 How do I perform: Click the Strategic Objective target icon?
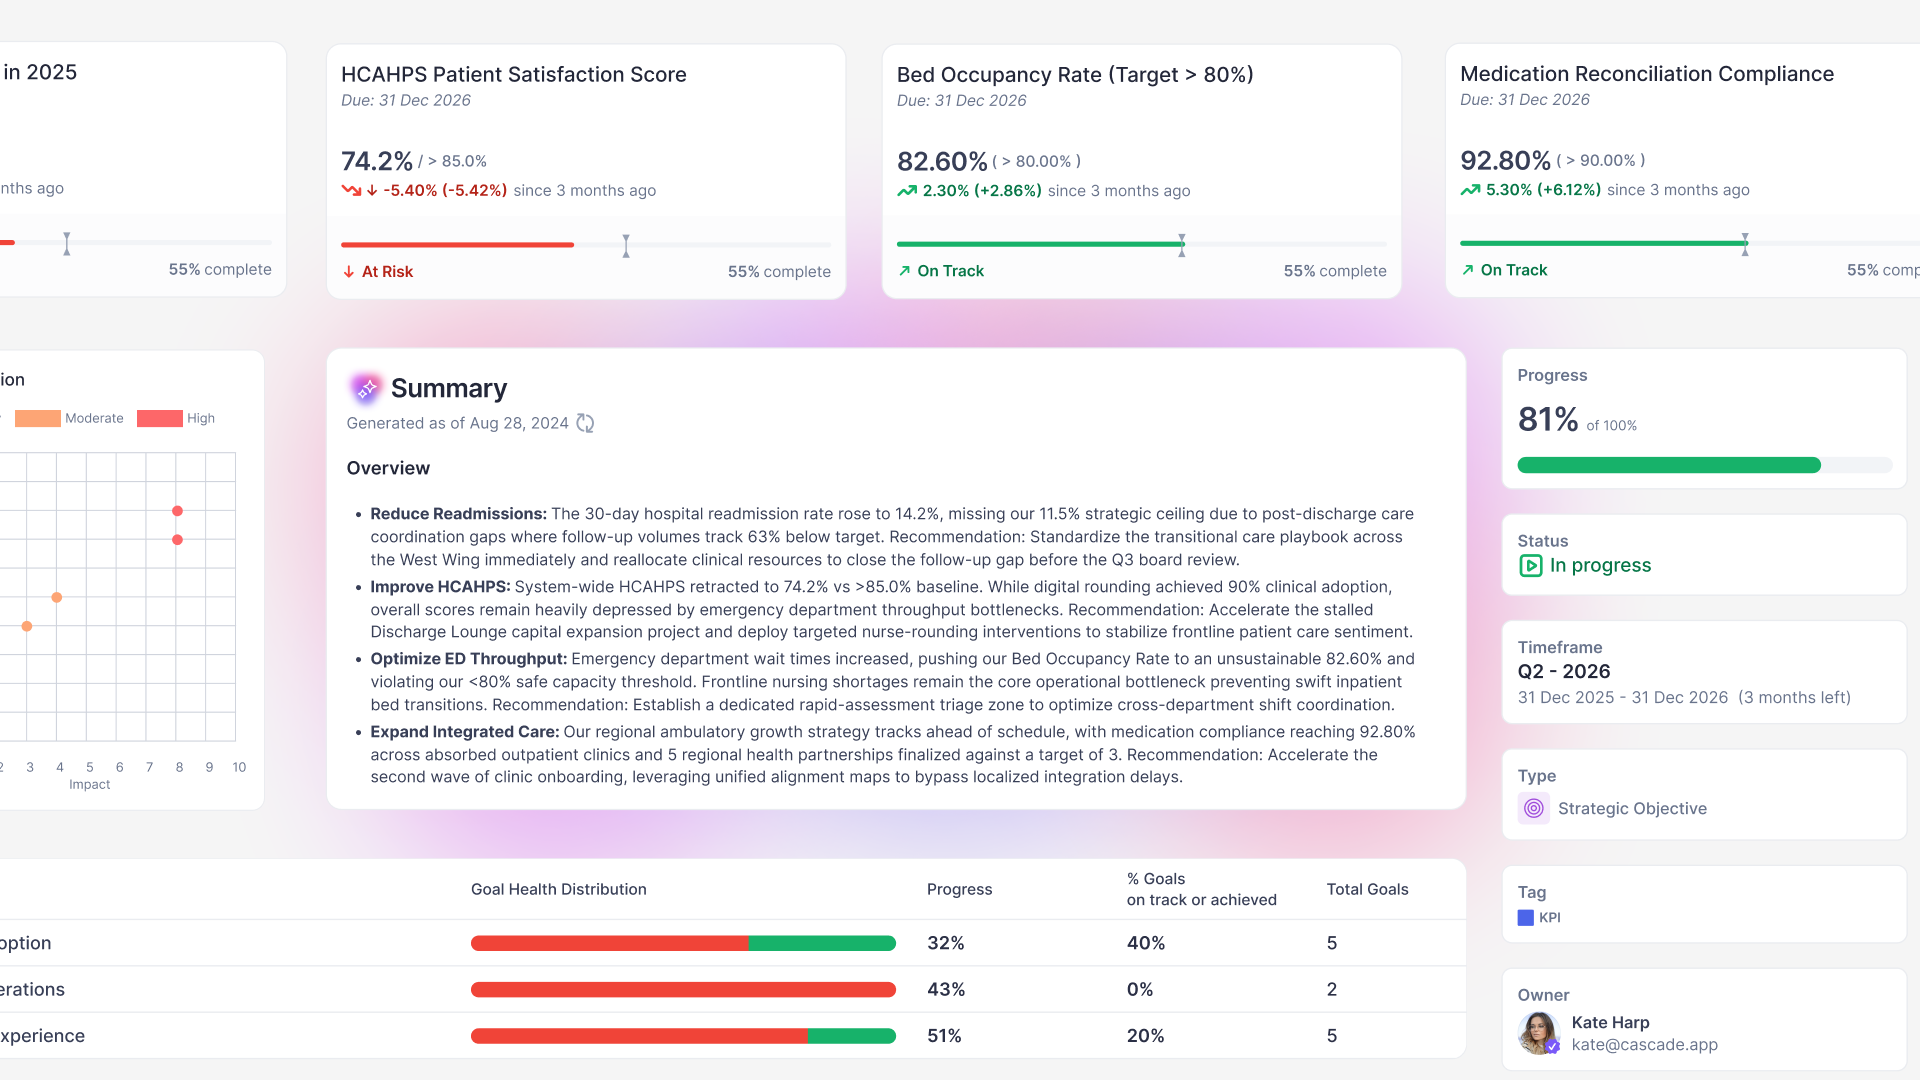click(1533, 808)
